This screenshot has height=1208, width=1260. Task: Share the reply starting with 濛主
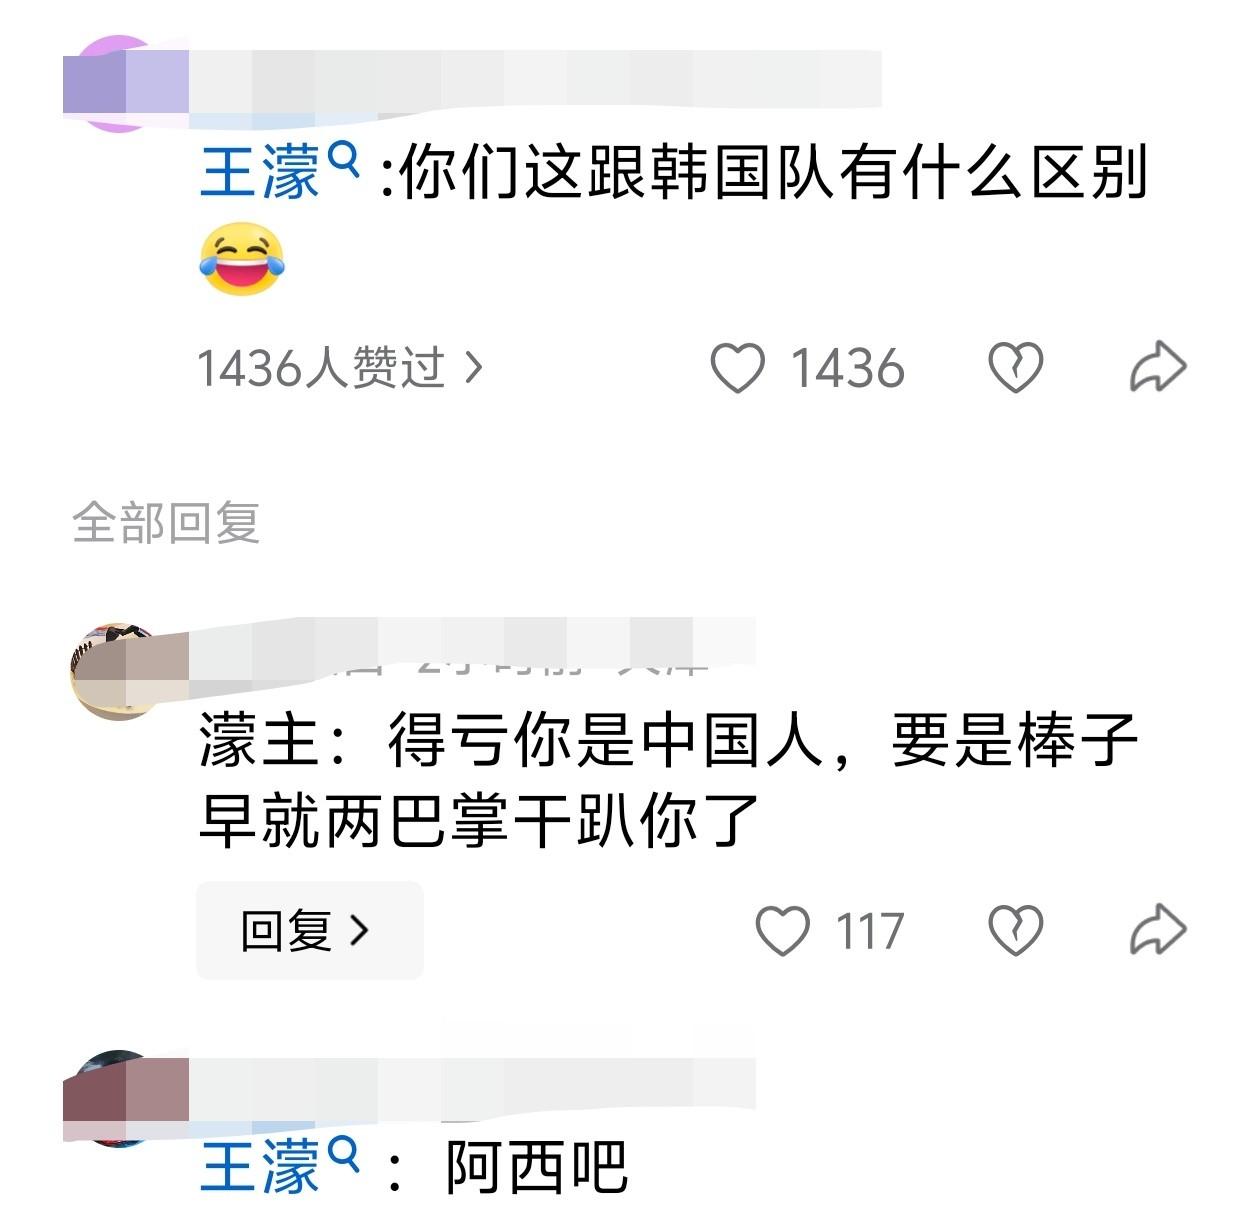click(1158, 930)
